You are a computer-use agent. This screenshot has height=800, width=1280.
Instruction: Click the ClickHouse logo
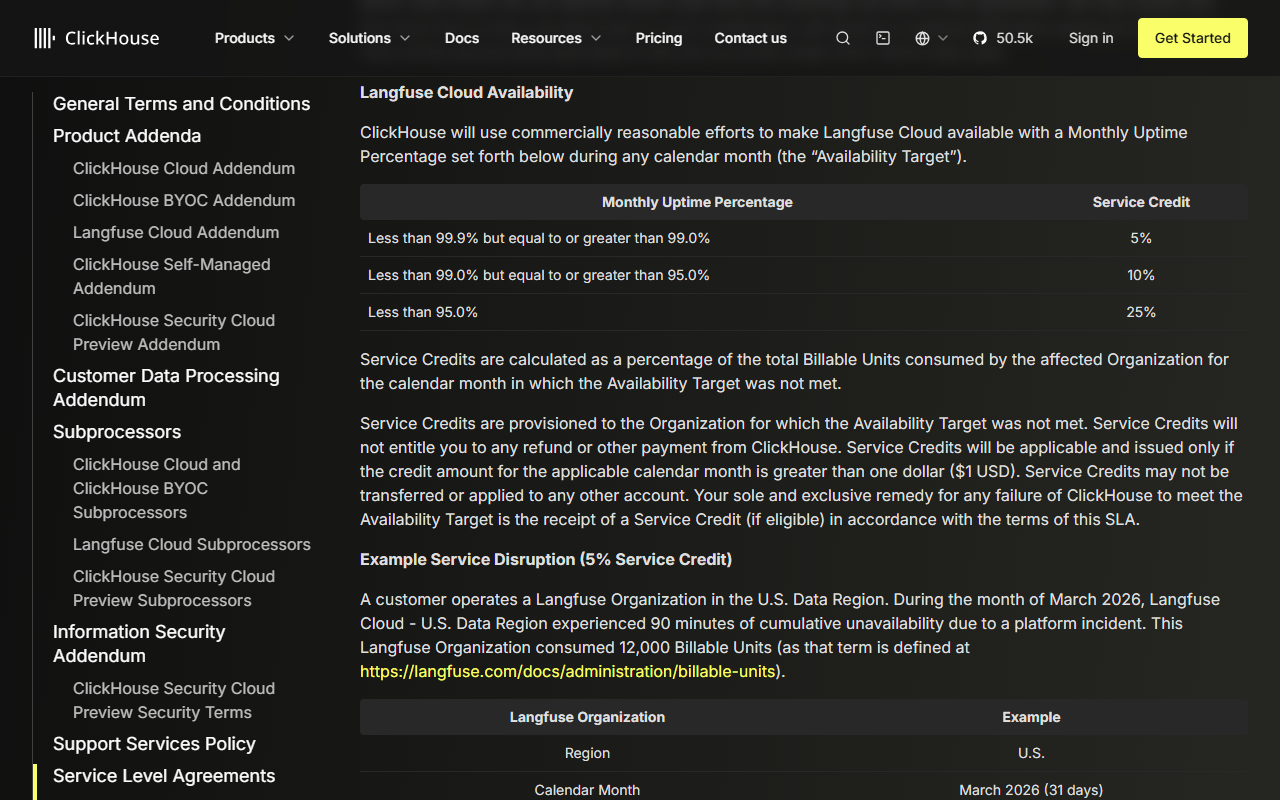click(x=96, y=38)
